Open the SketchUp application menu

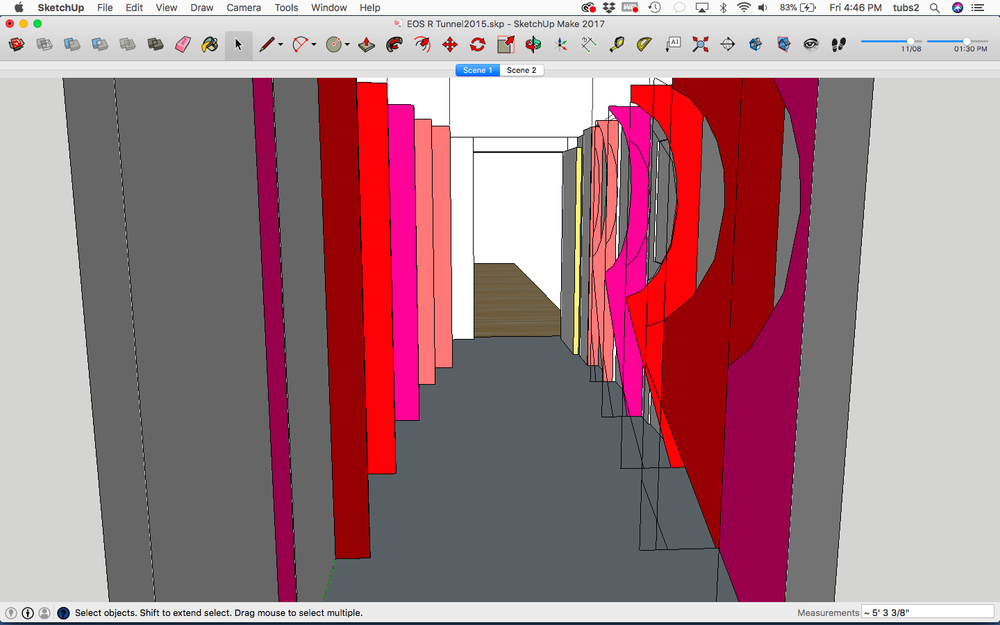point(61,8)
